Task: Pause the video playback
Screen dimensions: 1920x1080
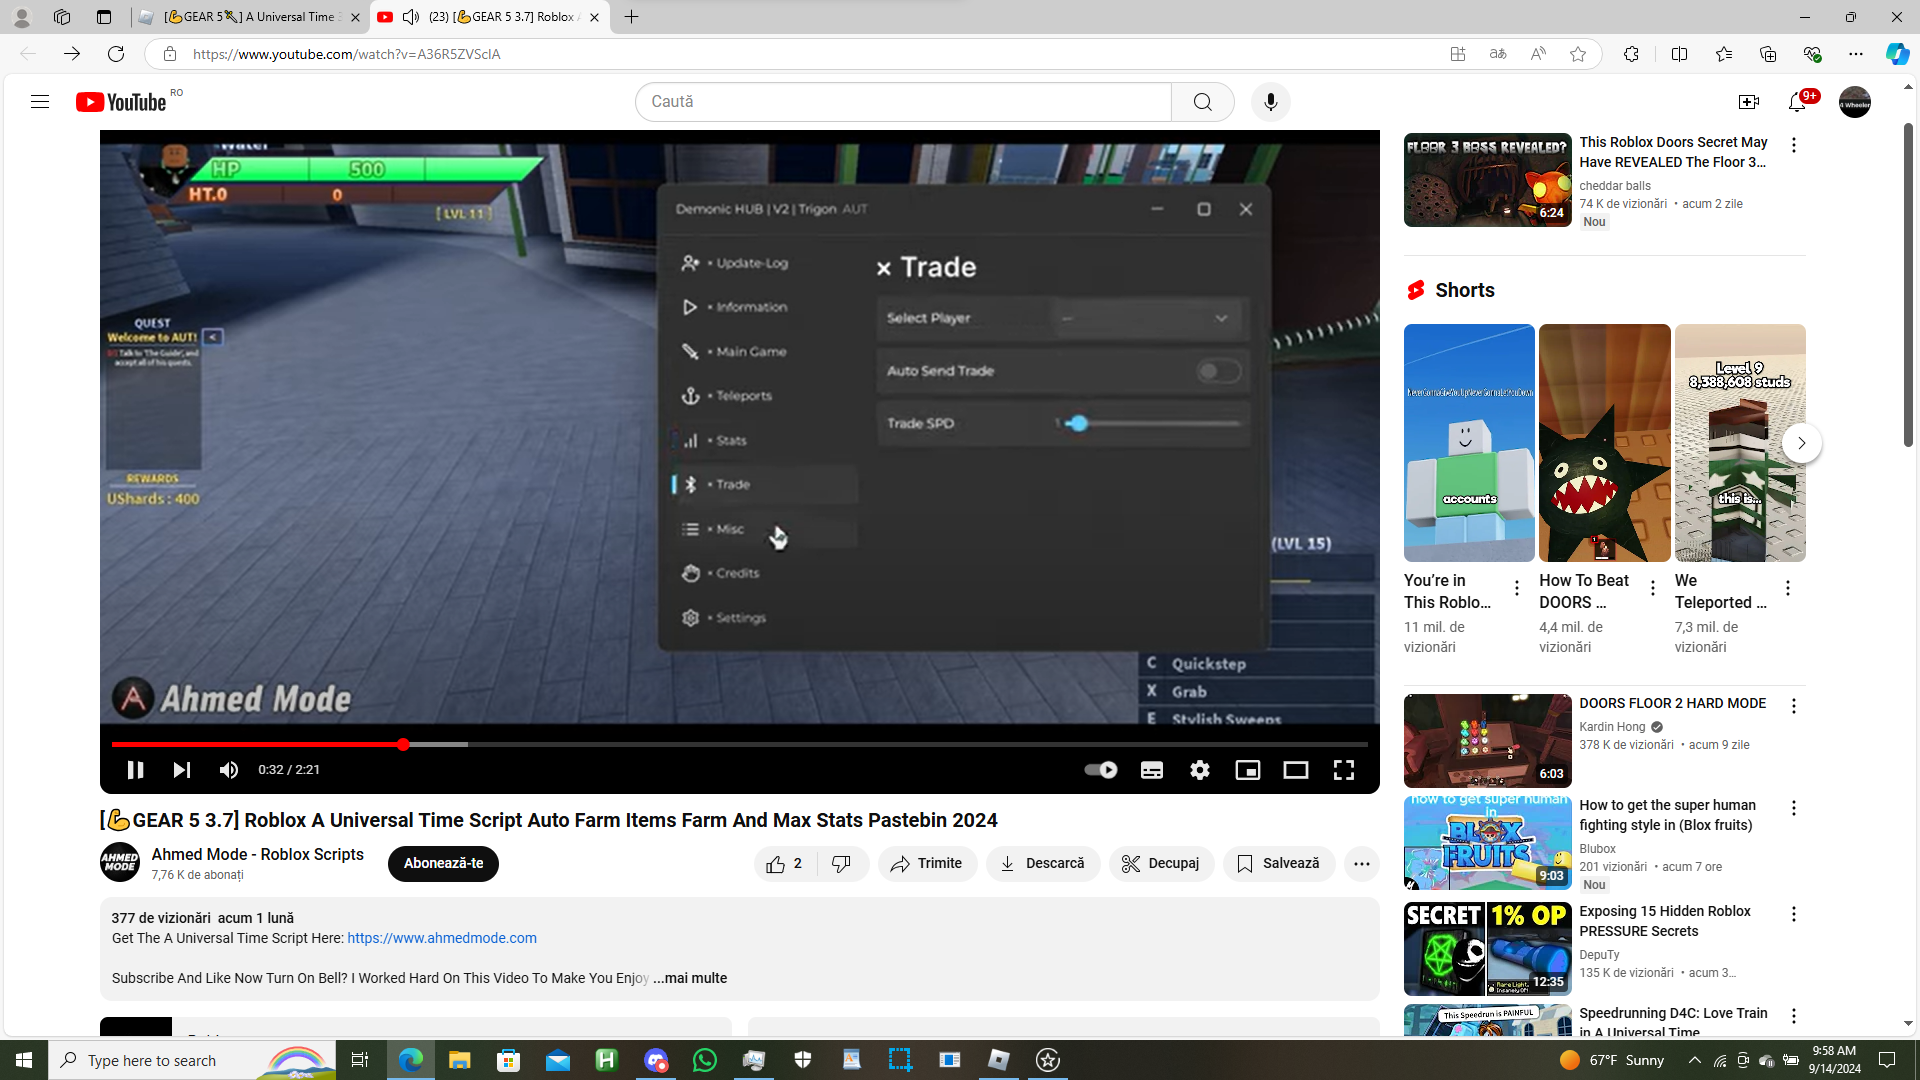Action: 135,770
